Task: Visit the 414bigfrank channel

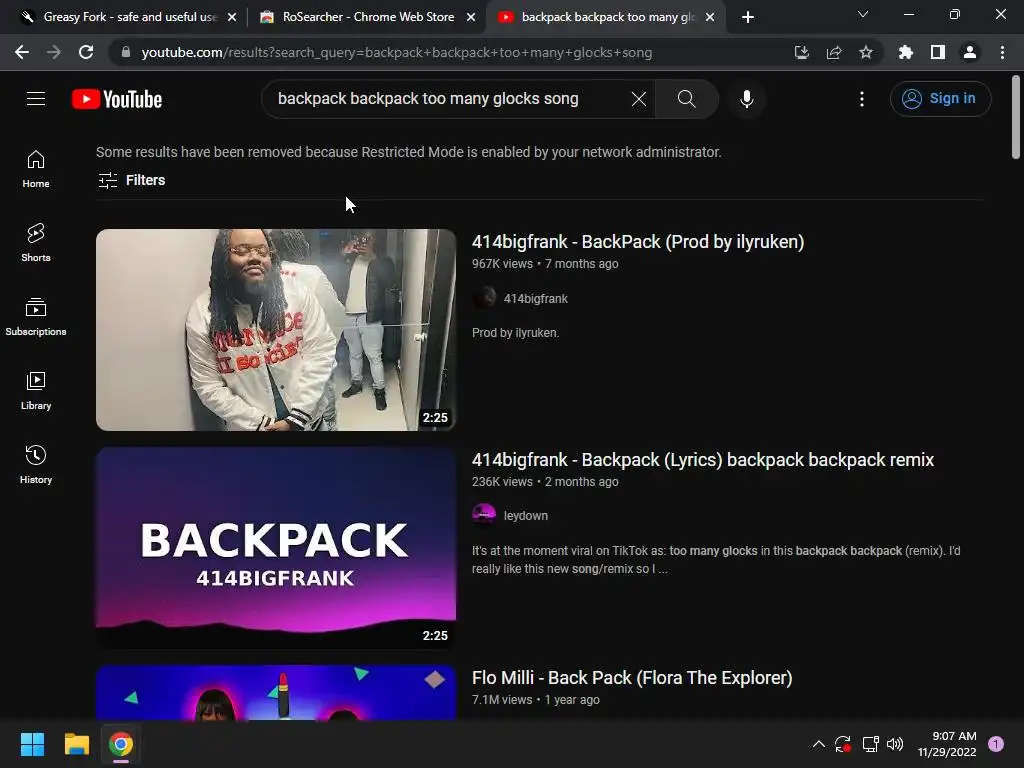Action: click(x=536, y=298)
